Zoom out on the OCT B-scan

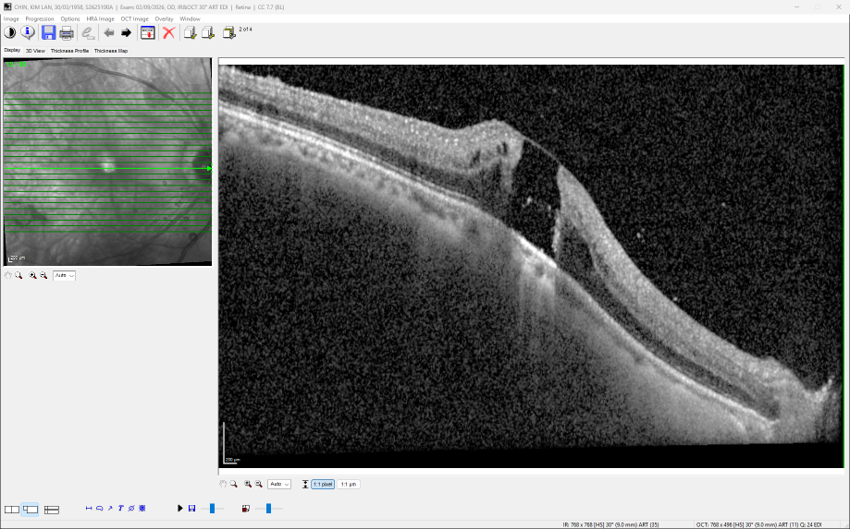[x=259, y=484]
